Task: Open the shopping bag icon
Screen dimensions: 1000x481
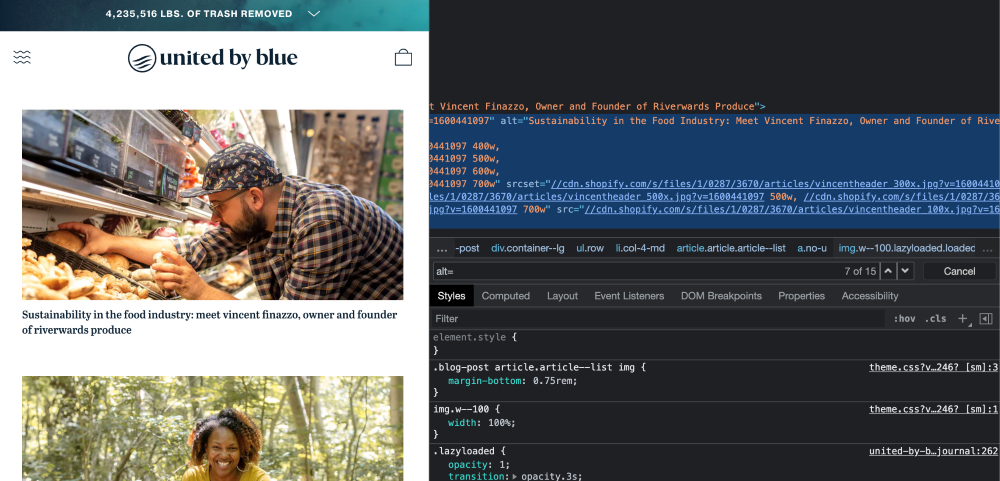Action: [x=403, y=57]
